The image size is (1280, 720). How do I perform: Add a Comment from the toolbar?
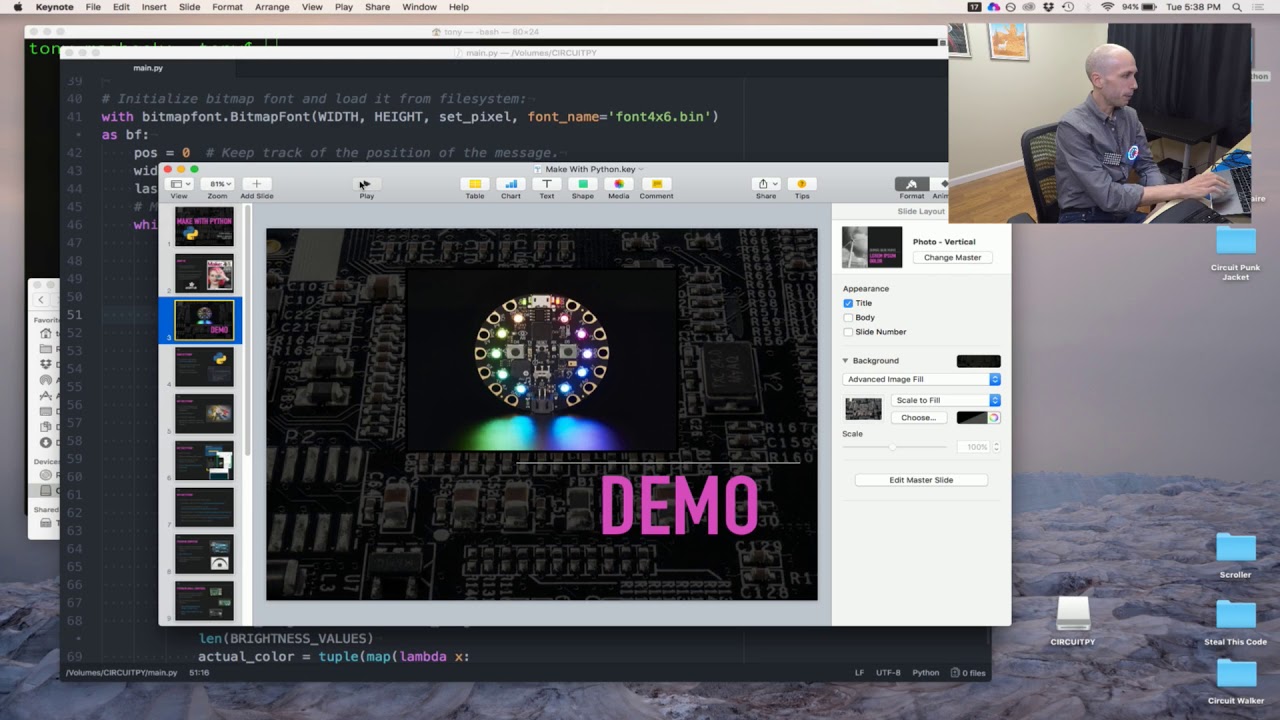tap(656, 184)
